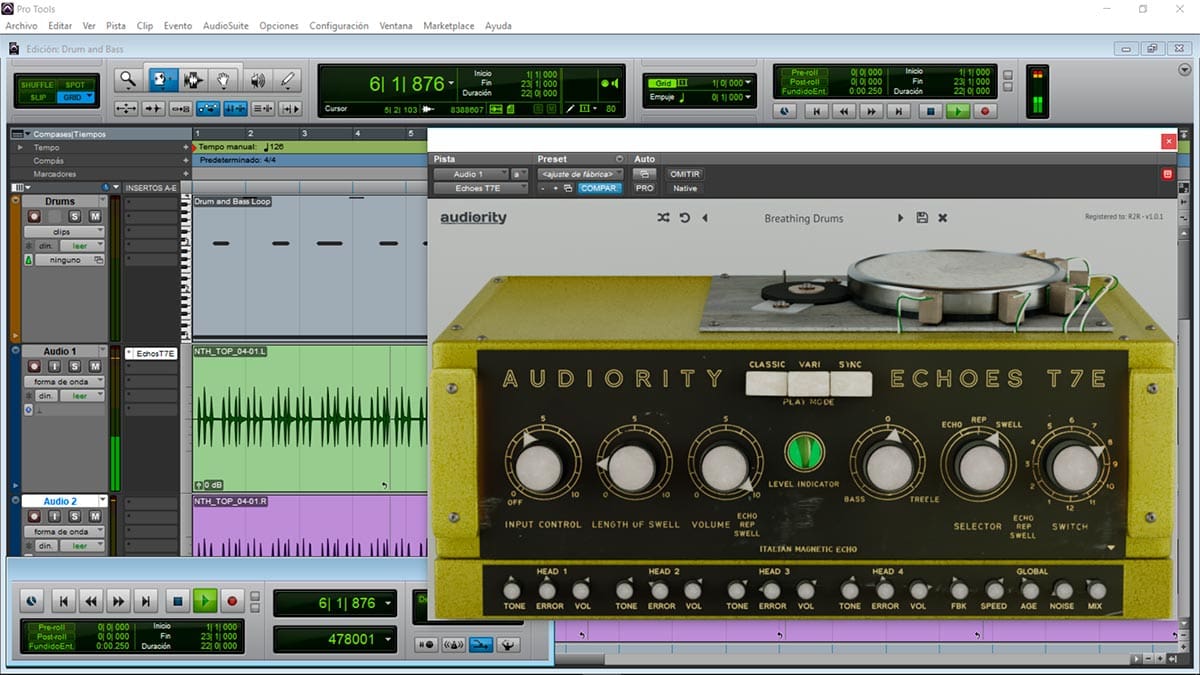Click Stop in floating Transport window
This screenshot has height=675, width=1200.
coord(177,601)
